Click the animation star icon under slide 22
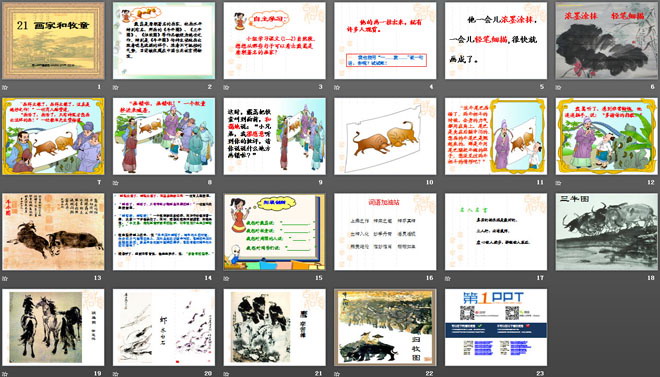Viewport: 660px width, 377px height. click(337, 373)
